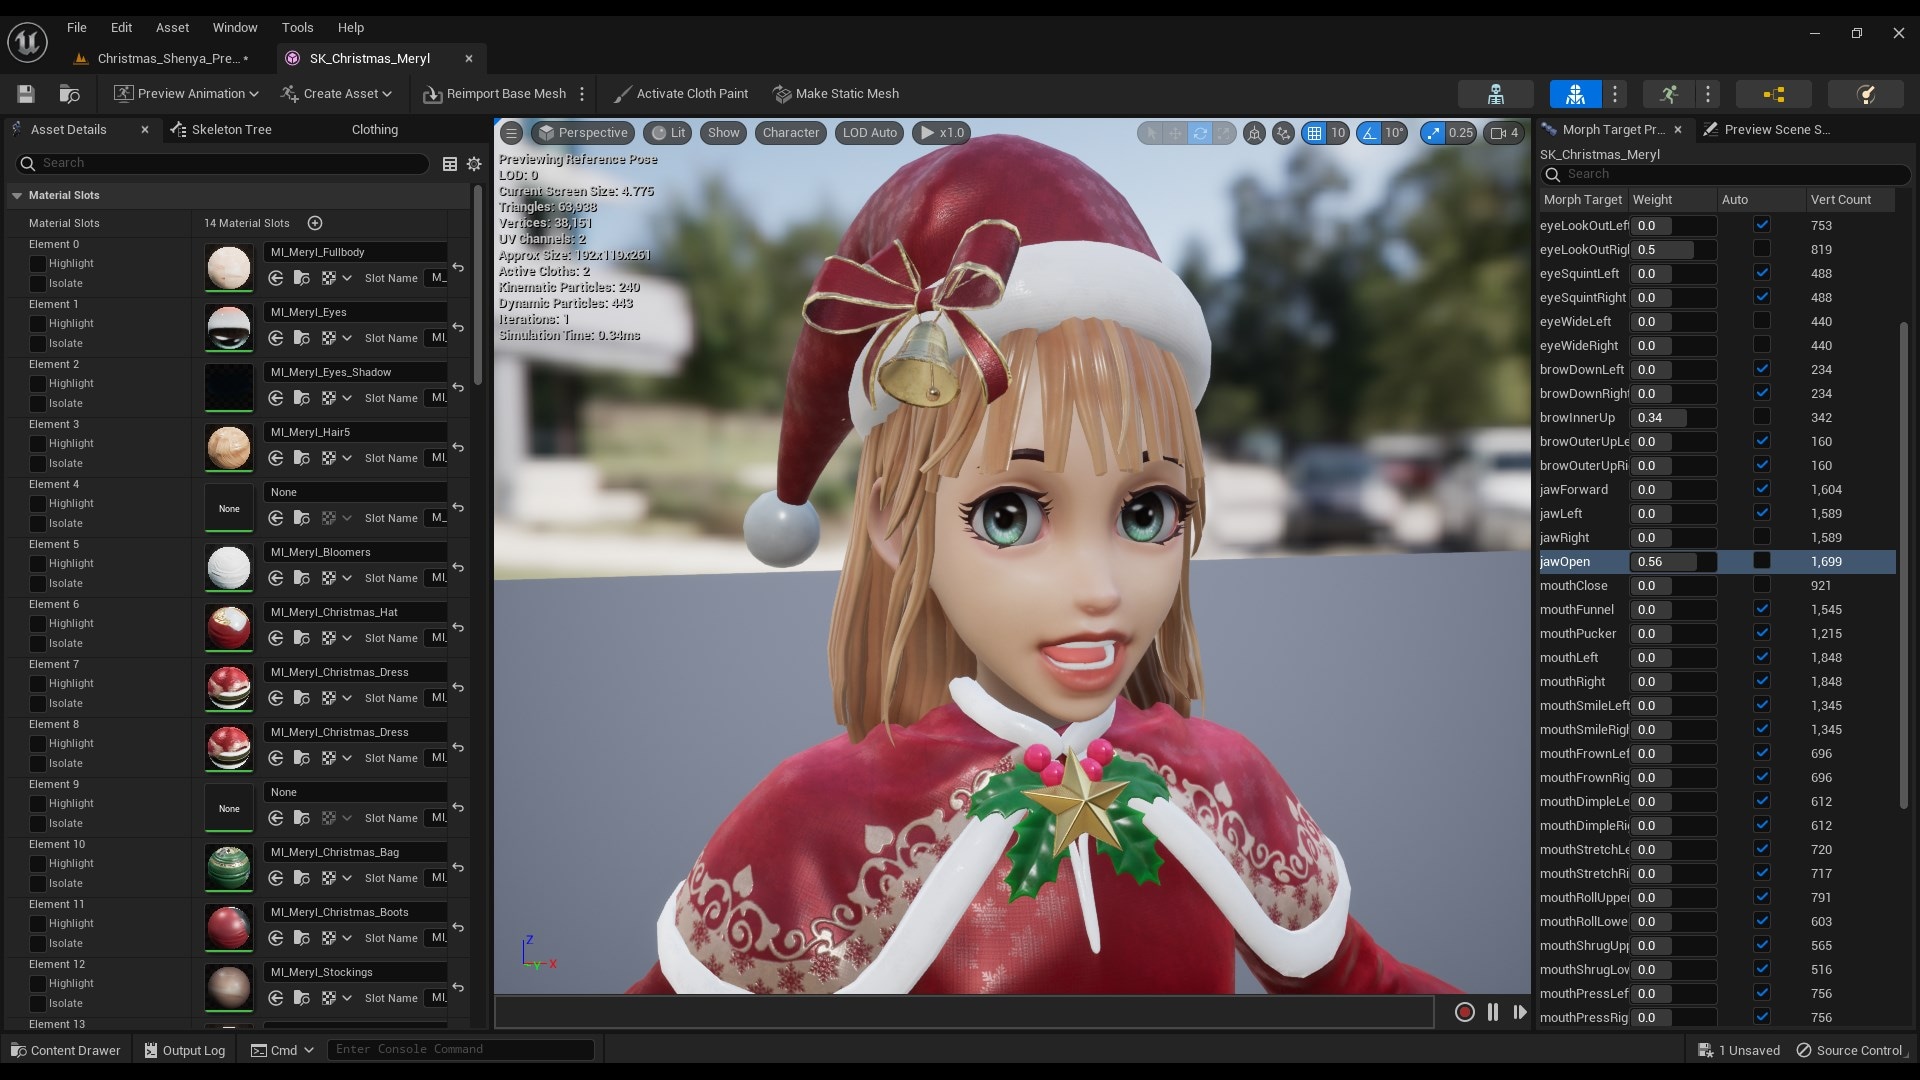
Task: Open the Content Drawer
Action: [64, 1050]
